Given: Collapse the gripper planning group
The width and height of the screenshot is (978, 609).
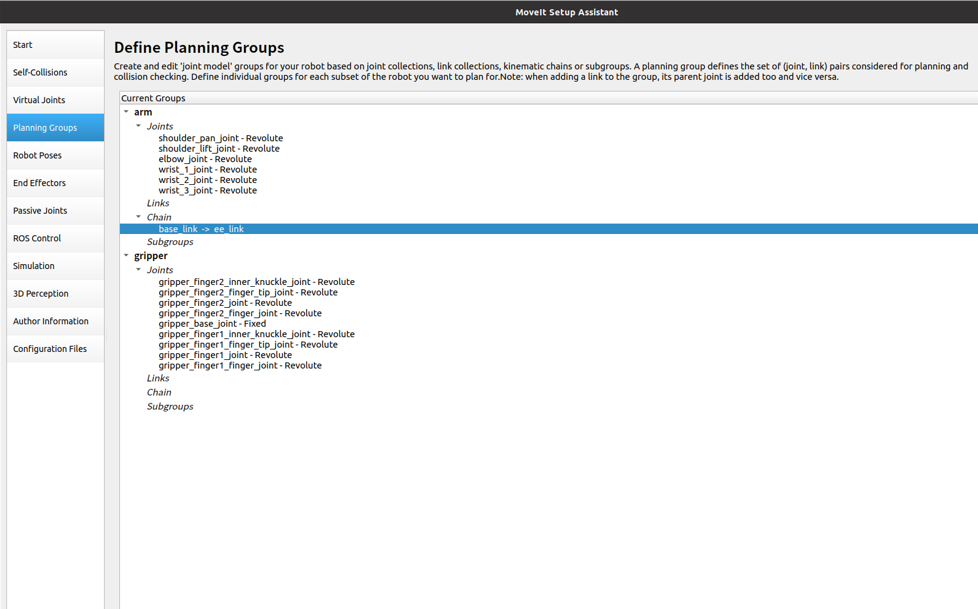Looking at the screenshot, I should 126,255.
